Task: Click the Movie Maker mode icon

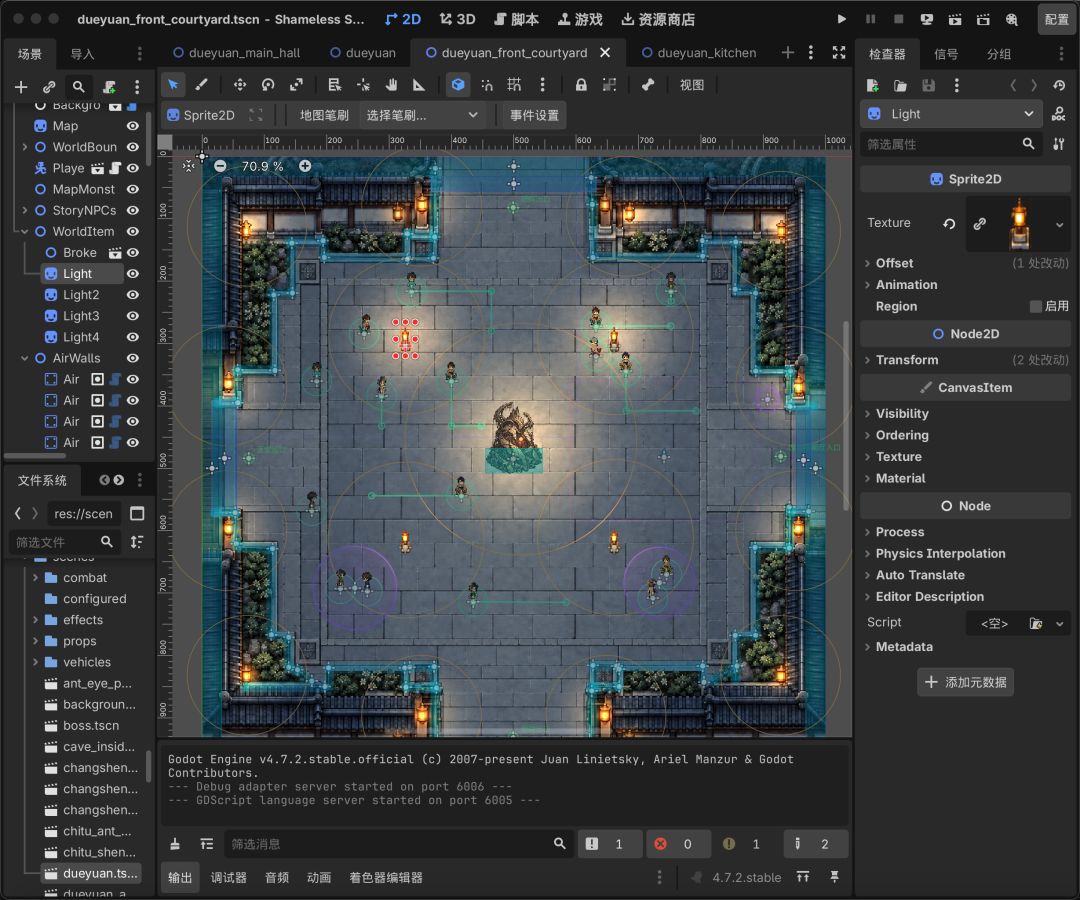Action: (1011, 19)
